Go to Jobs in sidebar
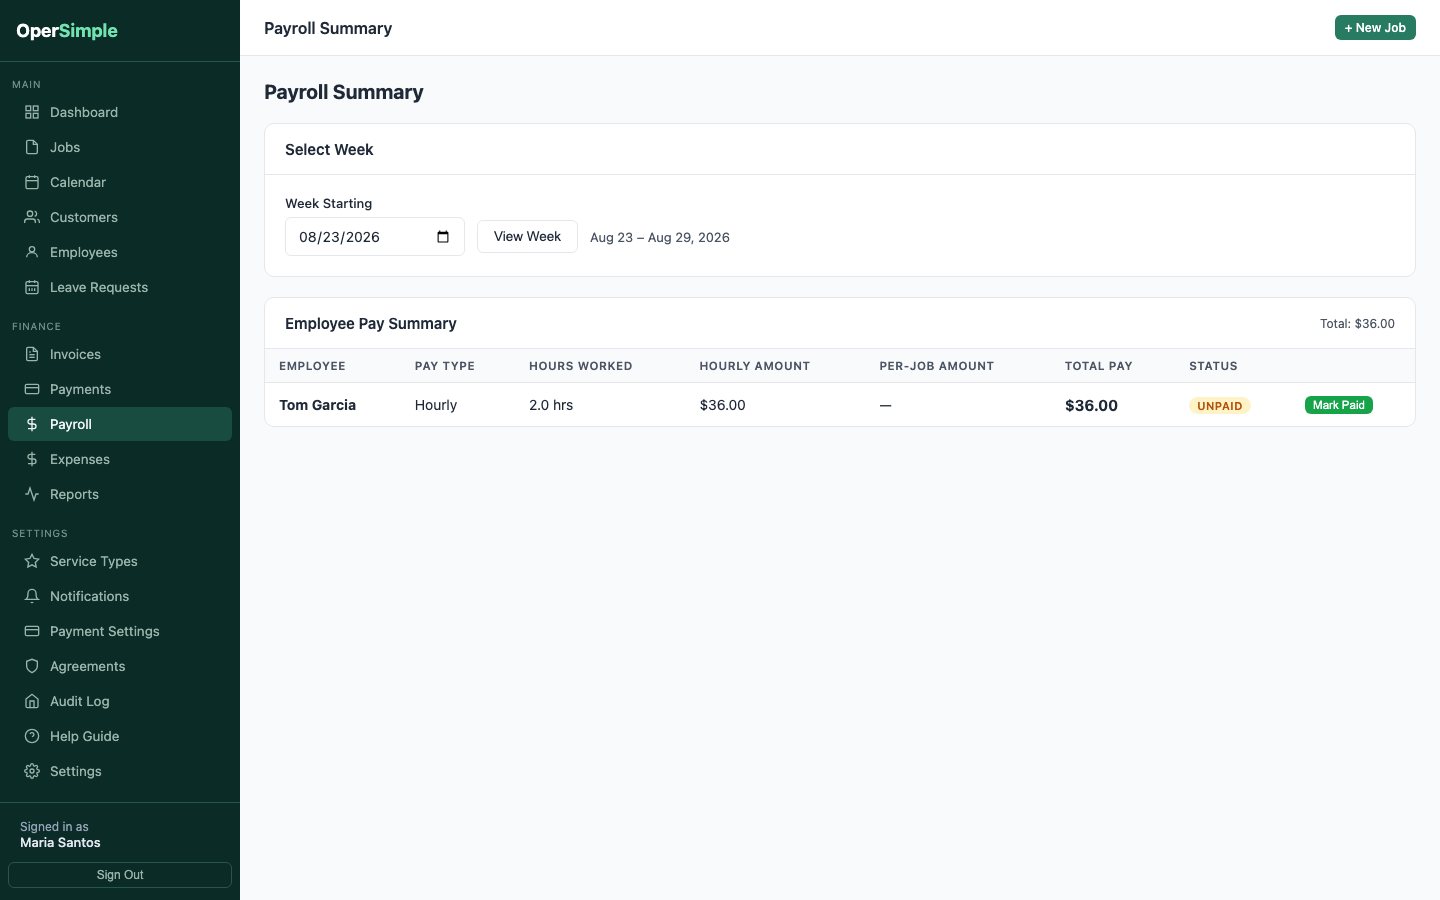The image size is (1440, 900). pos(120,147)
